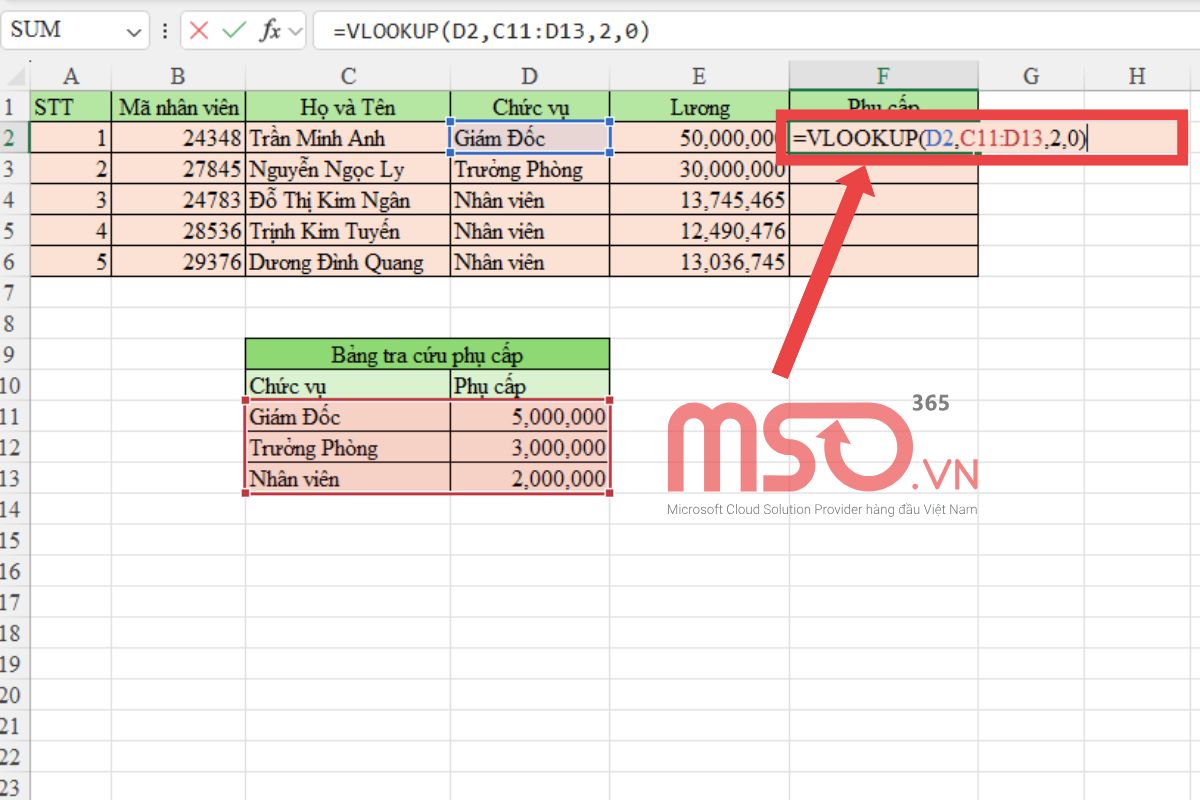1200x800 pixels.
Task: Select column D header
Action: tap(530, 76)
